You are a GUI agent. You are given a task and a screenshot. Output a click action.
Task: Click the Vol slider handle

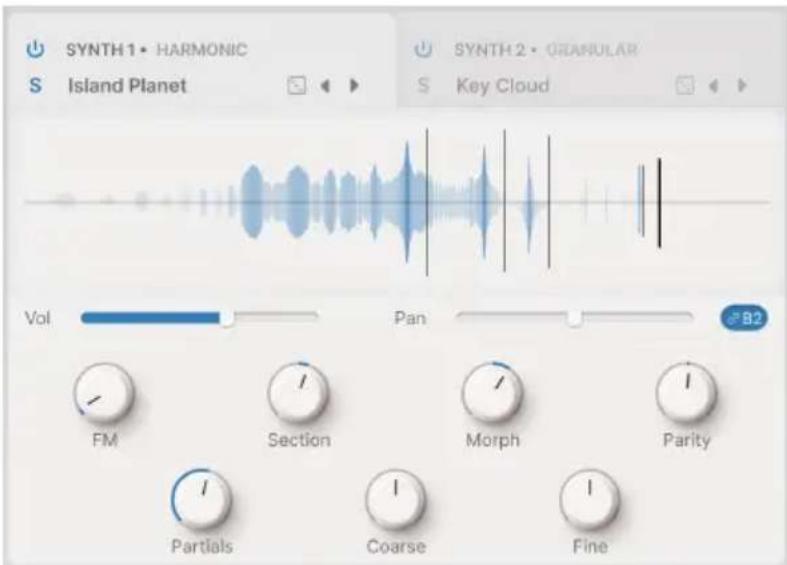[x=227, y=318]
